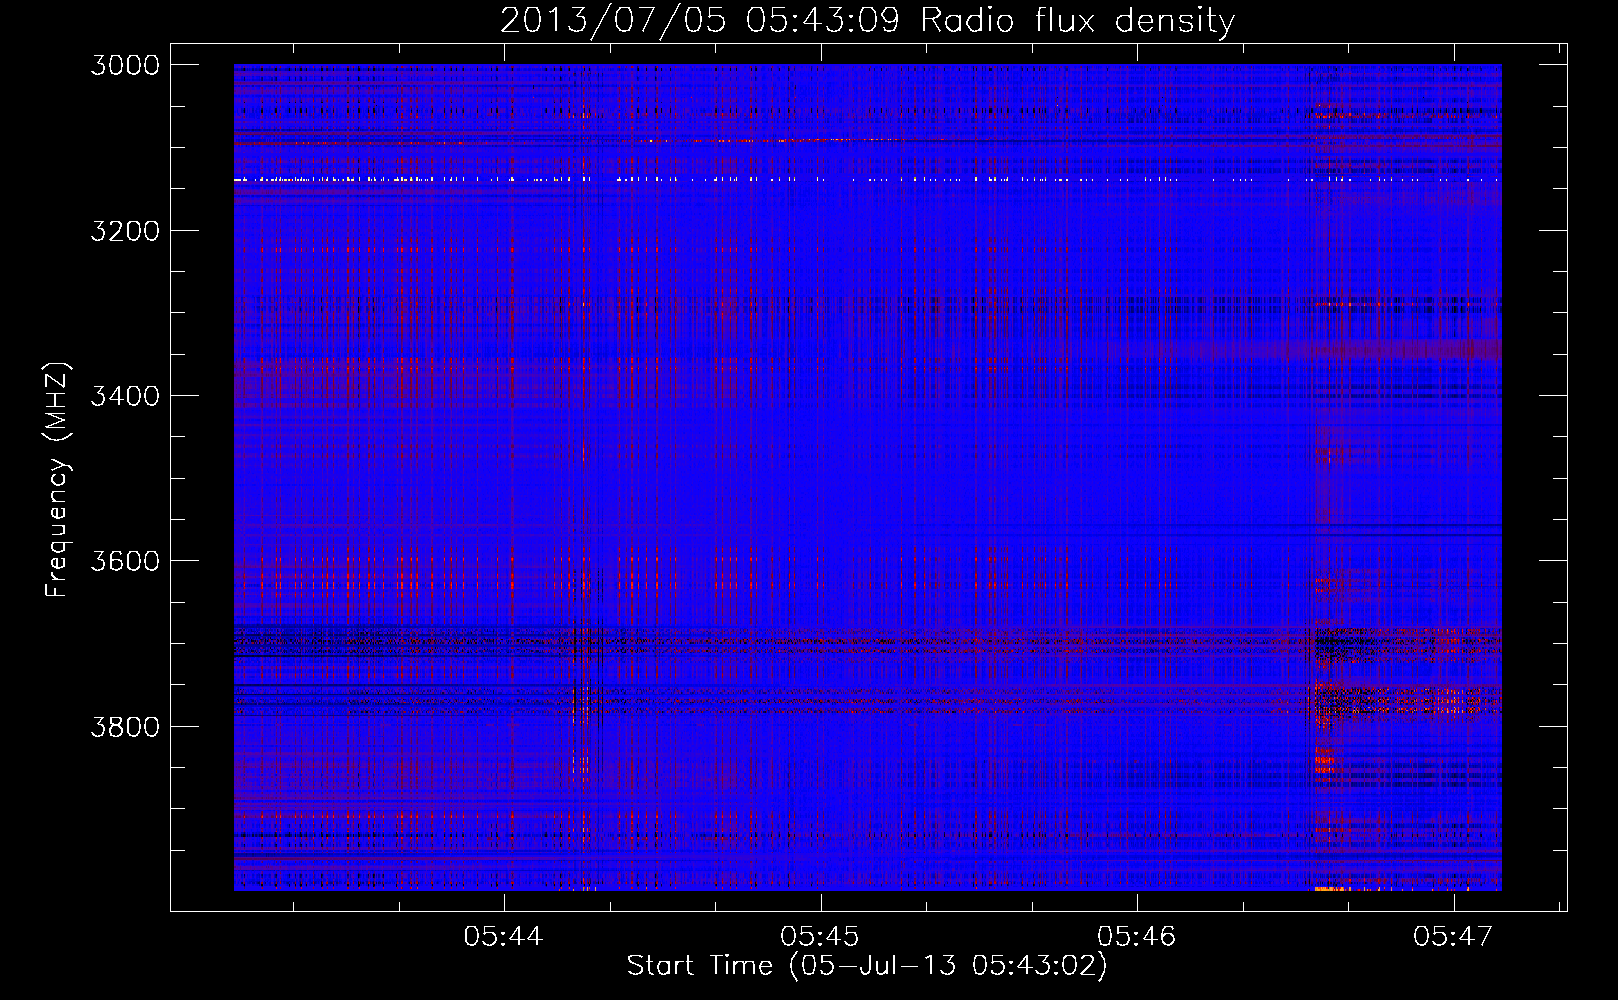Click the 'Start Time (05-Jul-13 05:43:02)' axis title

[867, 966]
